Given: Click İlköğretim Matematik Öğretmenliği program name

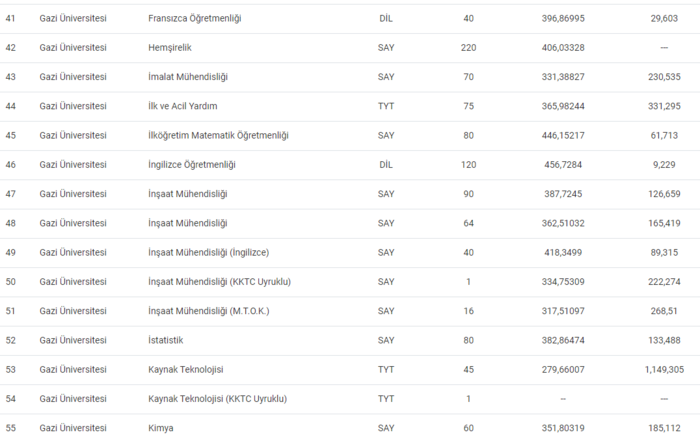Looking at the screenshot, I should point(218,135).
